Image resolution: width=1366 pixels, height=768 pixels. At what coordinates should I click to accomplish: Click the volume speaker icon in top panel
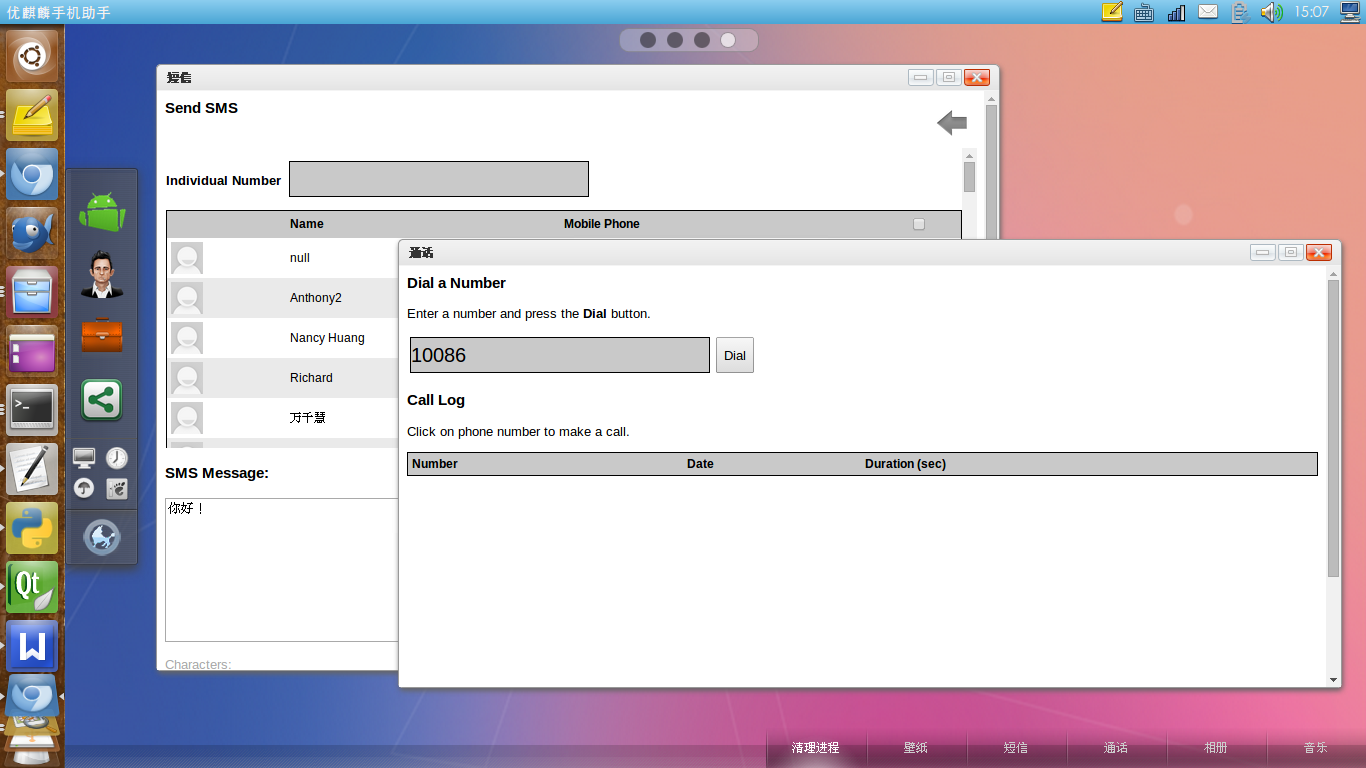coord(1271,12)
